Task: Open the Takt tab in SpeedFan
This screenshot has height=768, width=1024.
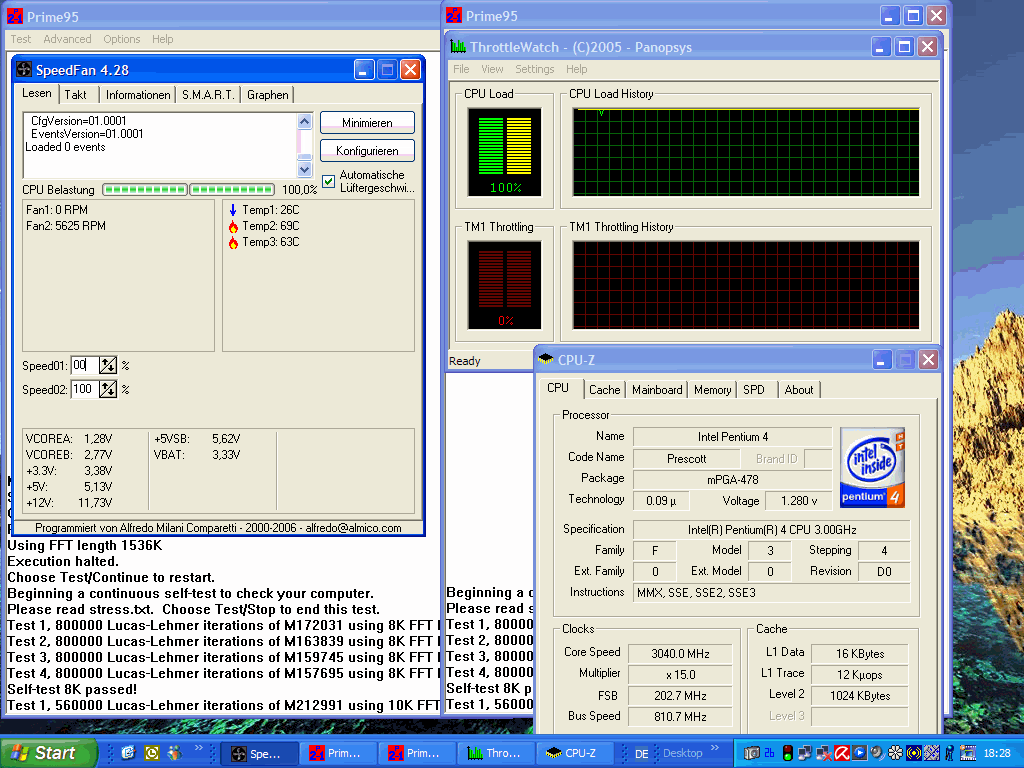Action: [76, 95]
